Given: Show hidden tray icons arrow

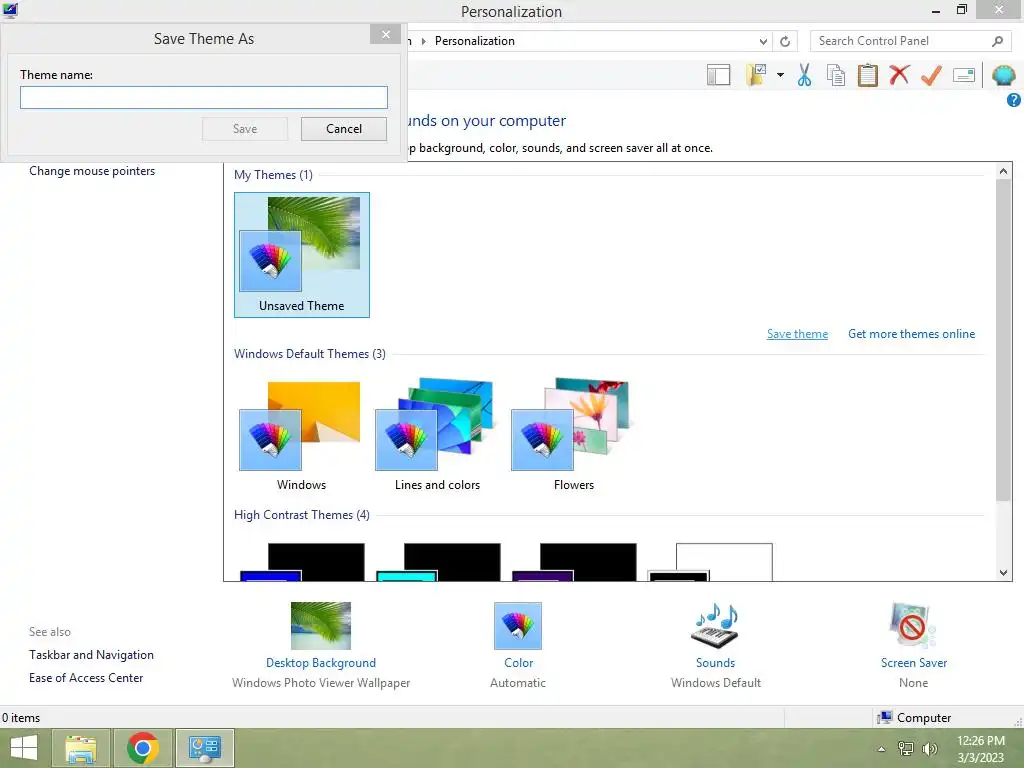Looking at the screenshot, I should 882,749.
